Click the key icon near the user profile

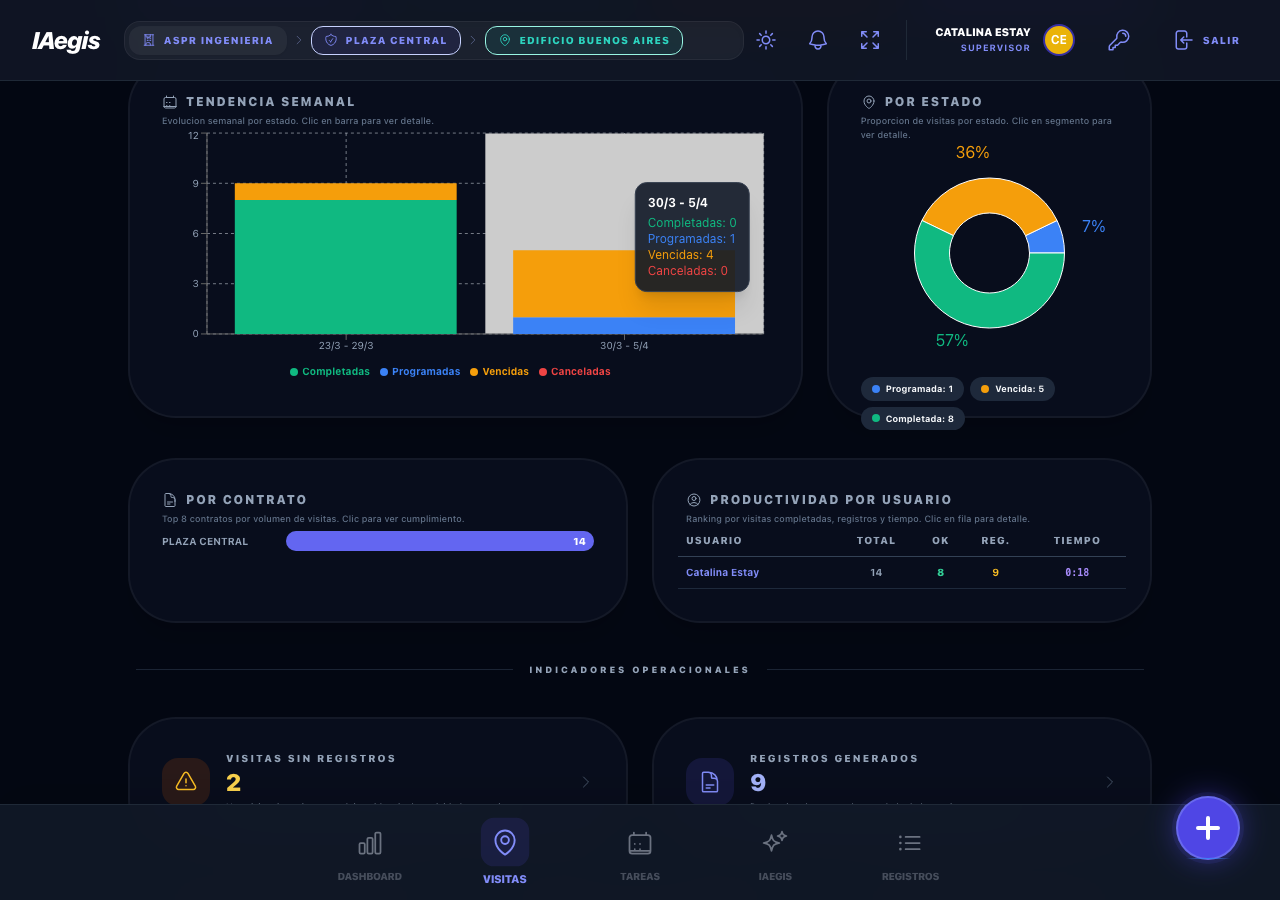1118,40
